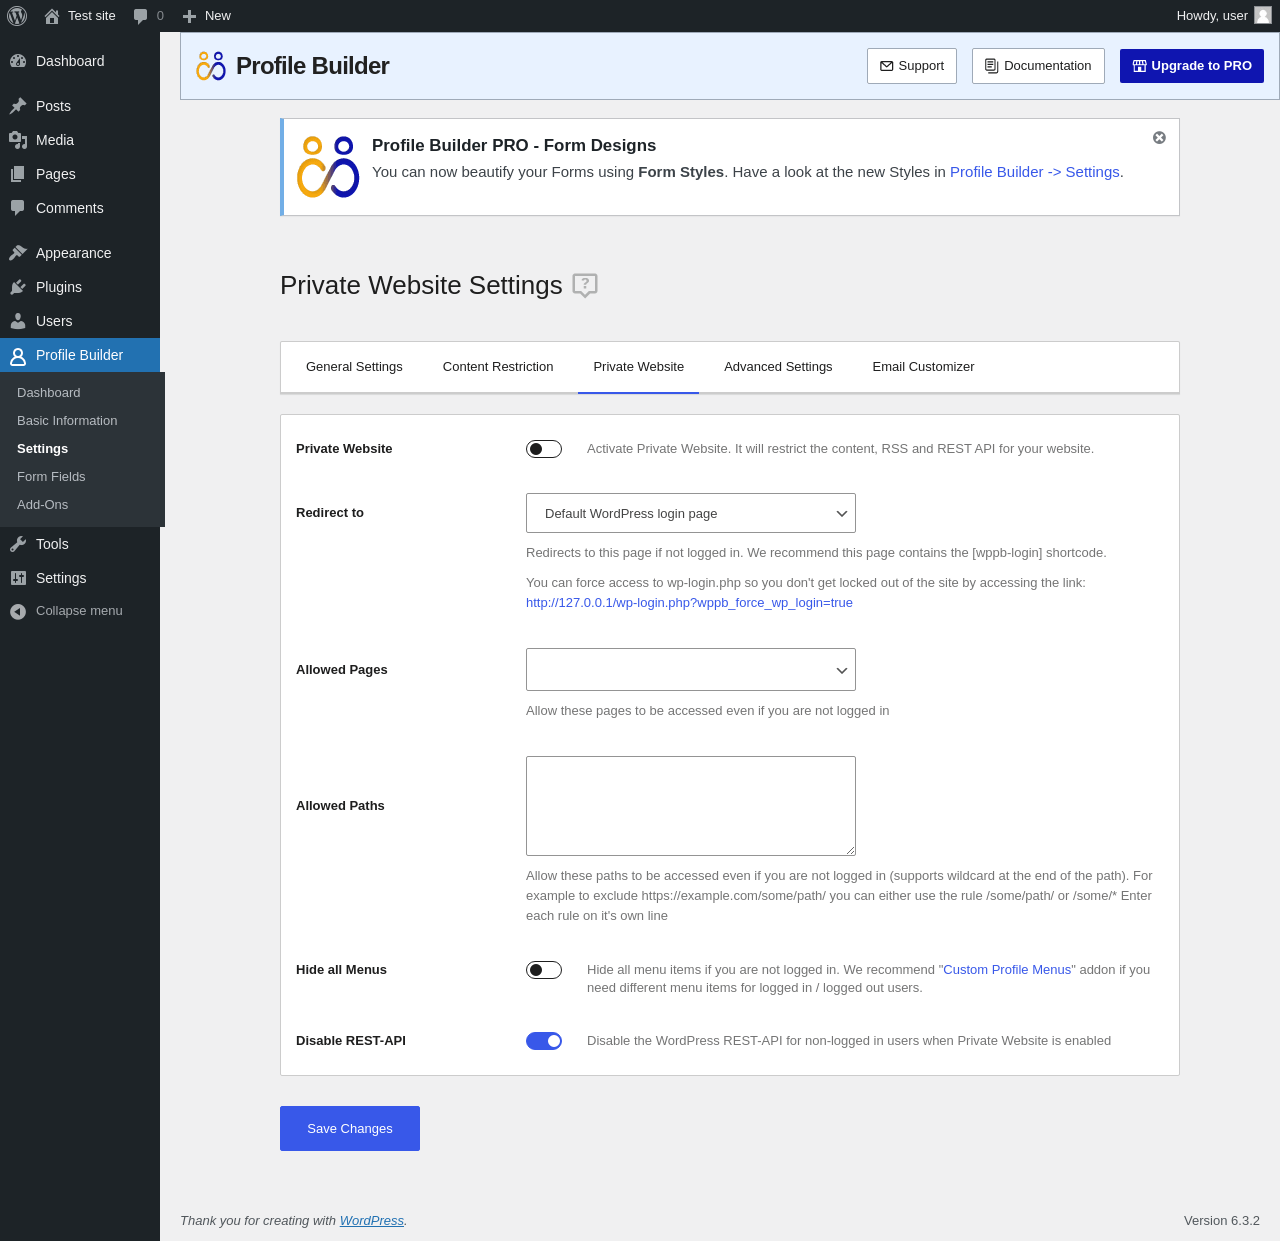
Task: Open Dashboard under Profile Builder submenu
Action: [x=49, y=393]
